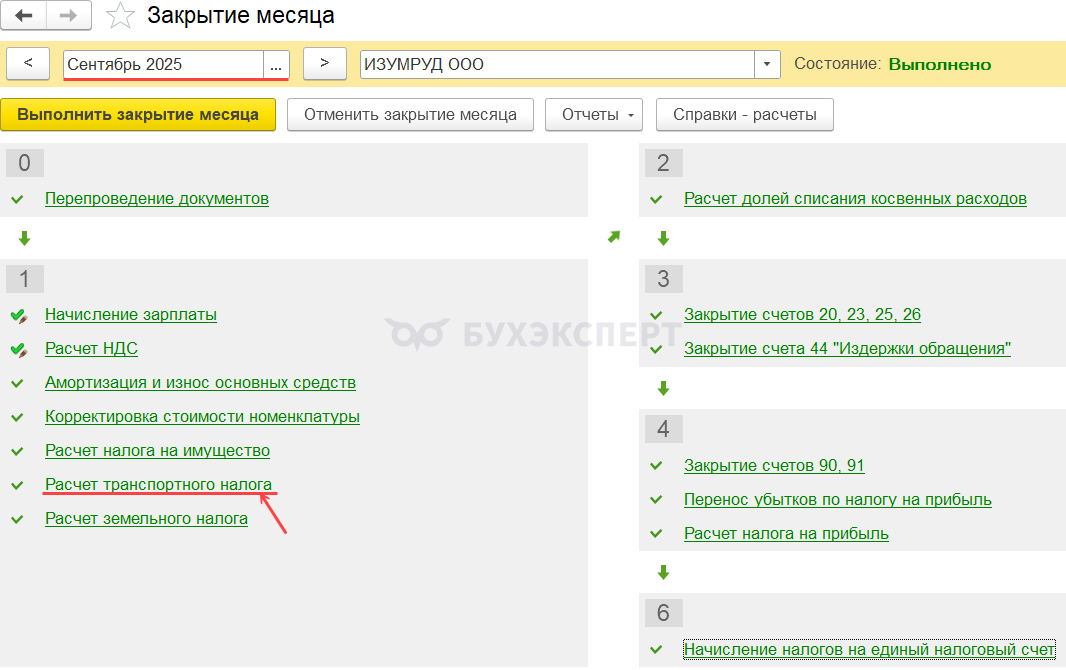Open Расчет транспортного налога
The width and height of the screenshot is (1066, 670).
158,484
